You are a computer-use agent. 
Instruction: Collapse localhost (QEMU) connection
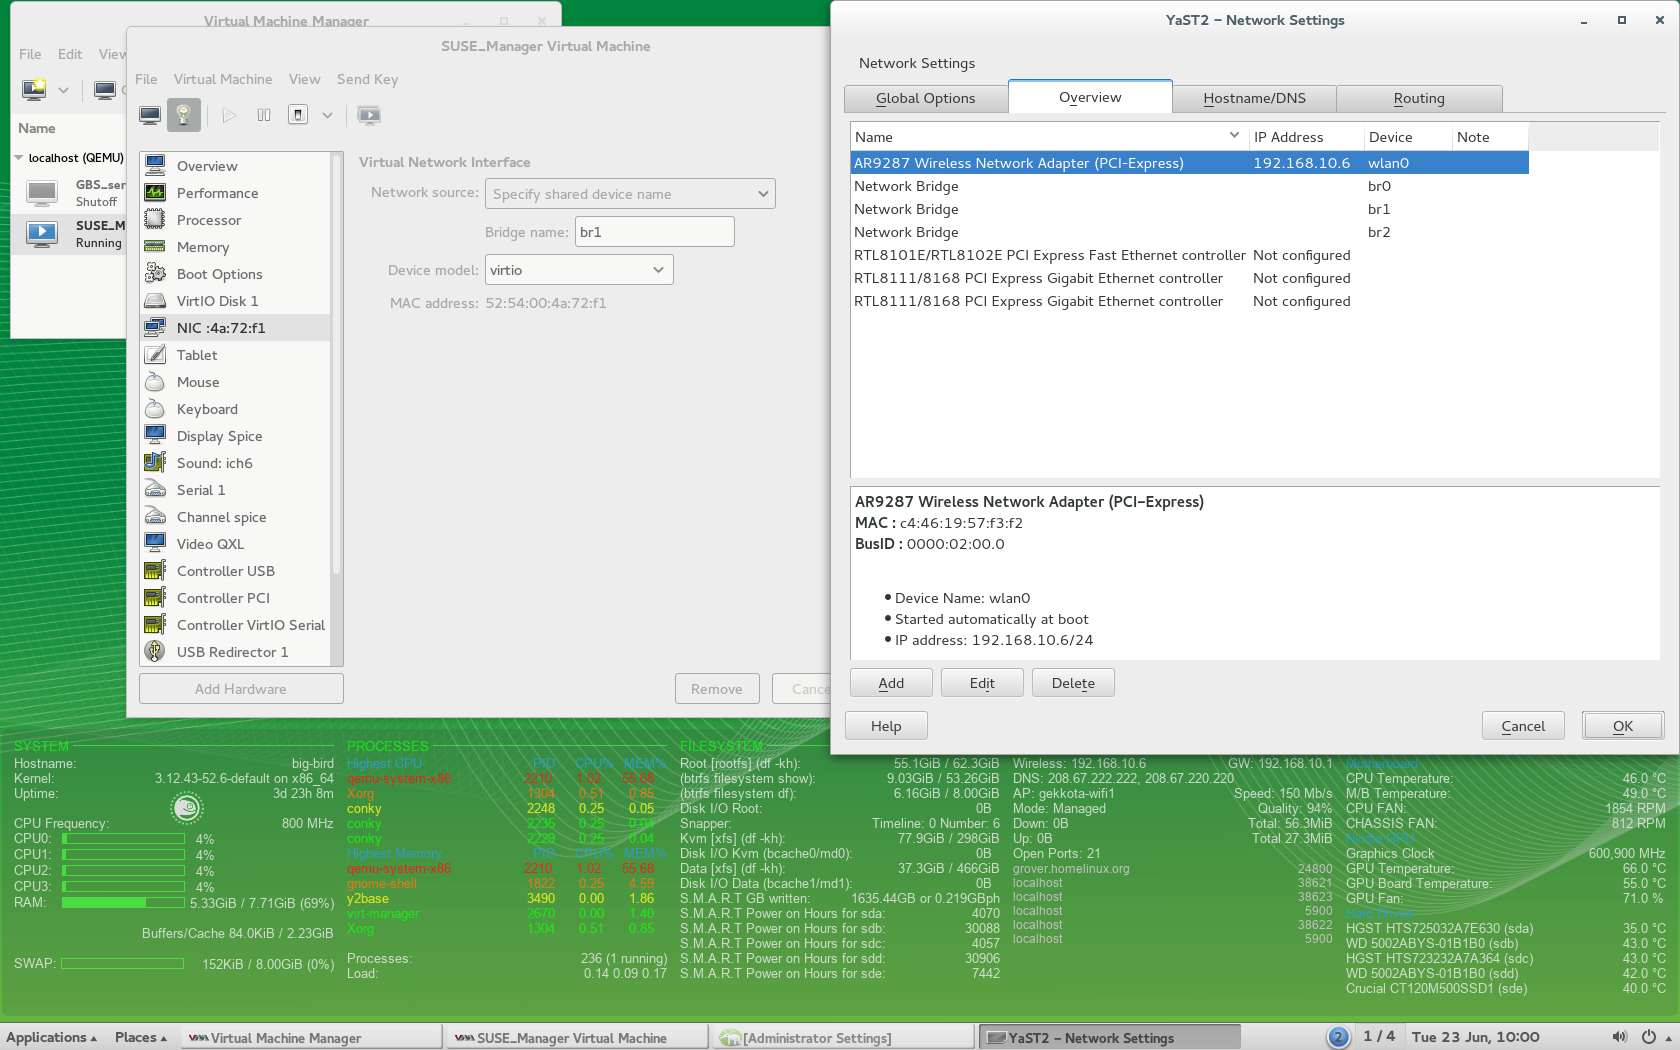19,158
